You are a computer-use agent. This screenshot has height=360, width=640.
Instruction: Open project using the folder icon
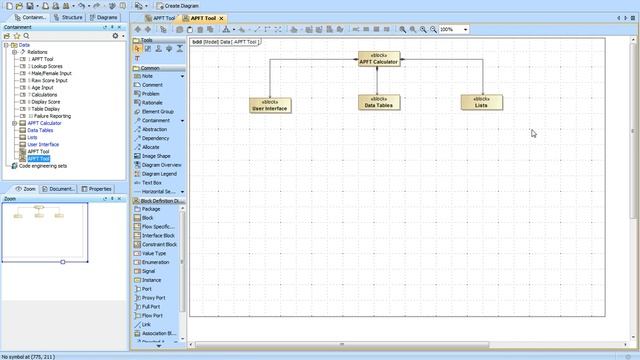(x=19, y=6)
